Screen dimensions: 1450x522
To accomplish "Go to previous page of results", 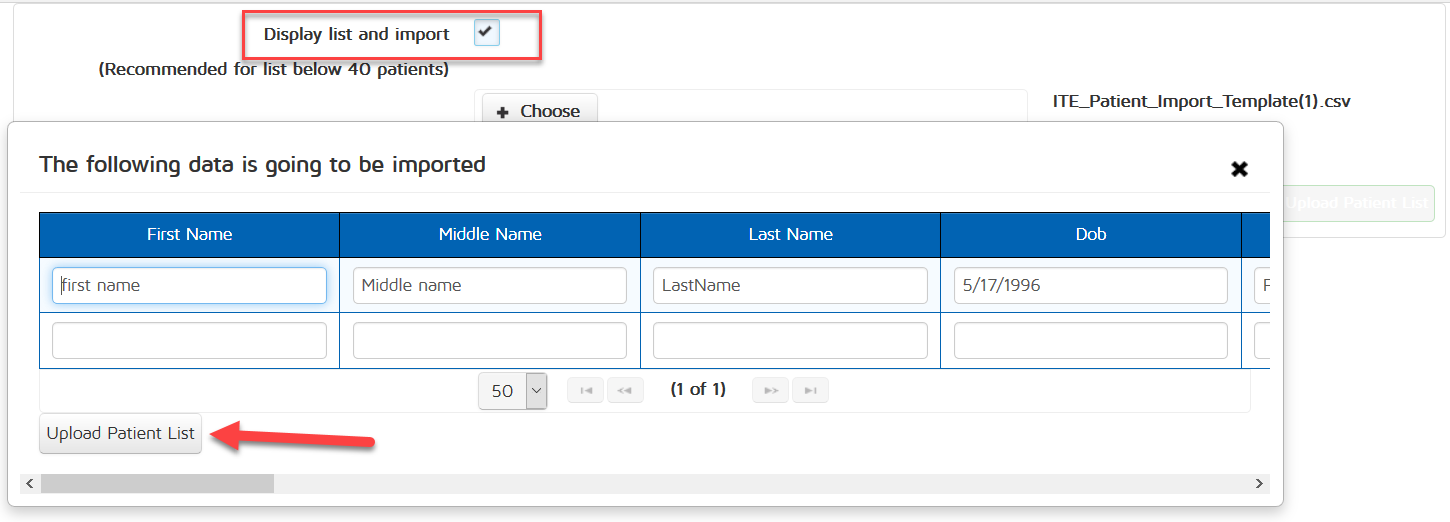I will click(624, 390).
